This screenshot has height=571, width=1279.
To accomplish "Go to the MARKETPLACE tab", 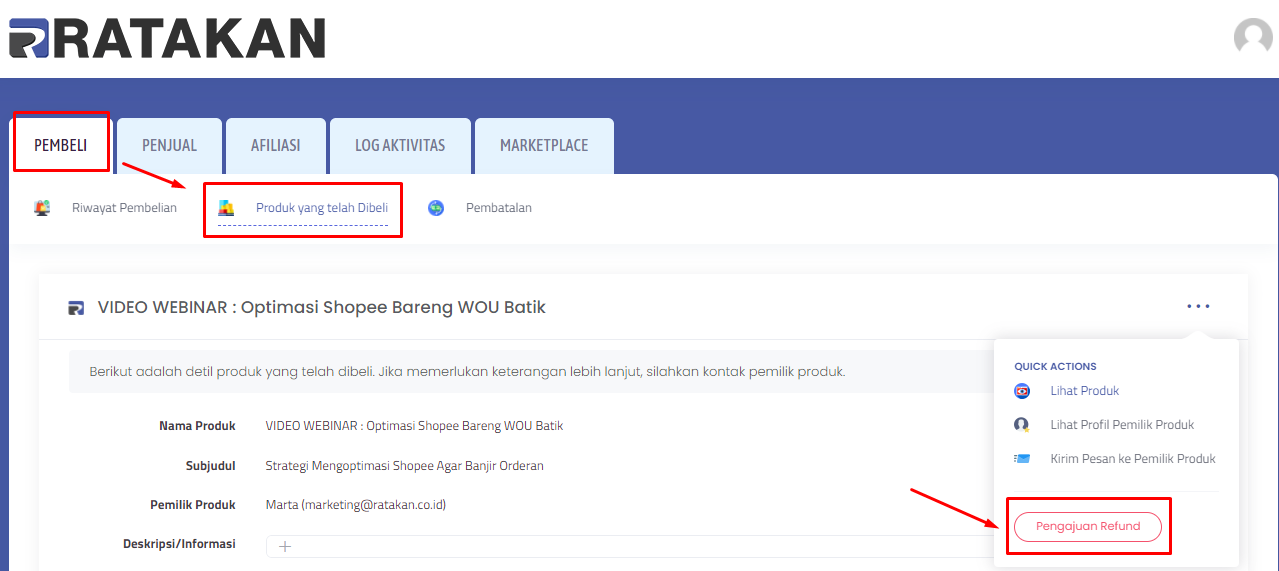I will pos(544,145).
